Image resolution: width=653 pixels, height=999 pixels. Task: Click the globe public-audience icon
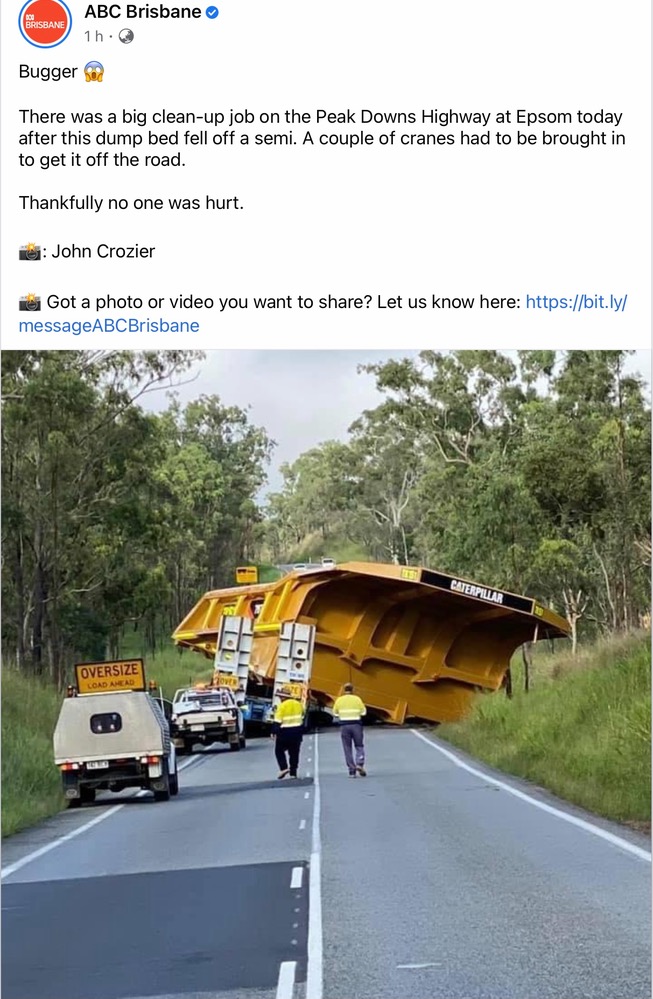(126, 36)
